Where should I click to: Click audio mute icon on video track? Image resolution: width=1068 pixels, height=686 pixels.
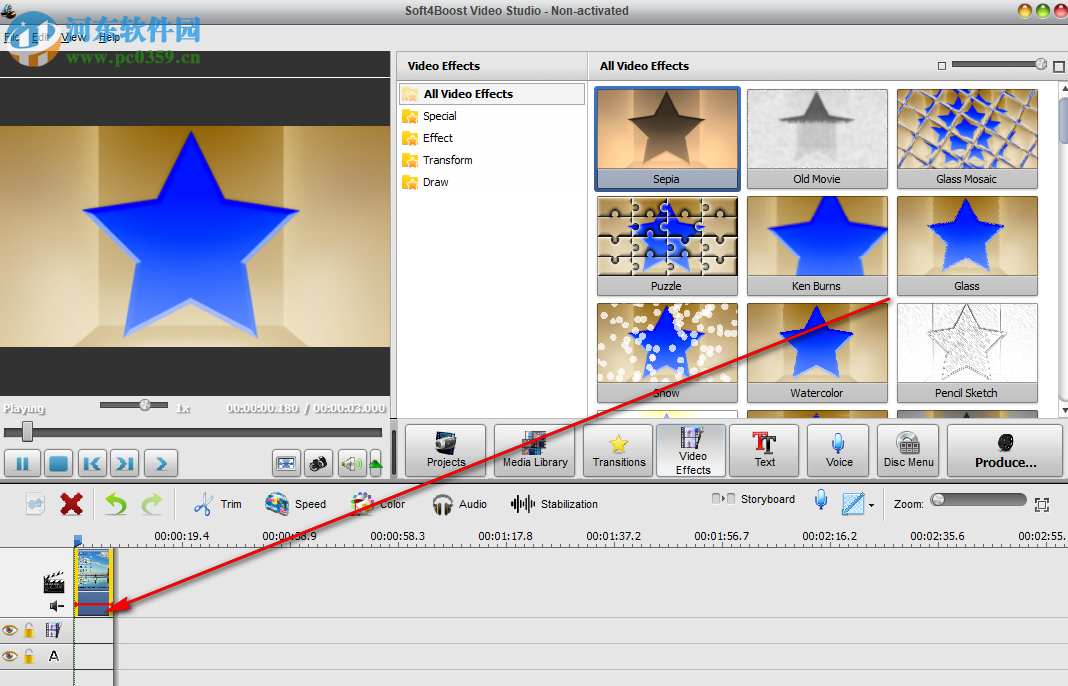pyautogui.click(x=57, y=606)
